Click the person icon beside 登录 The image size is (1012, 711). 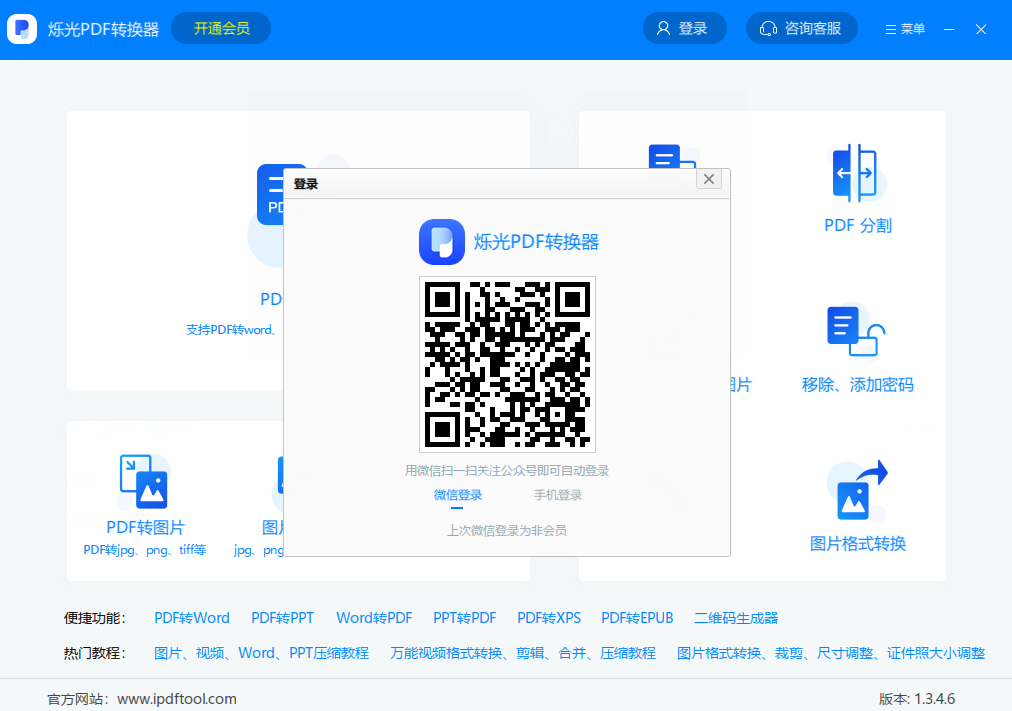click(663, 28)
